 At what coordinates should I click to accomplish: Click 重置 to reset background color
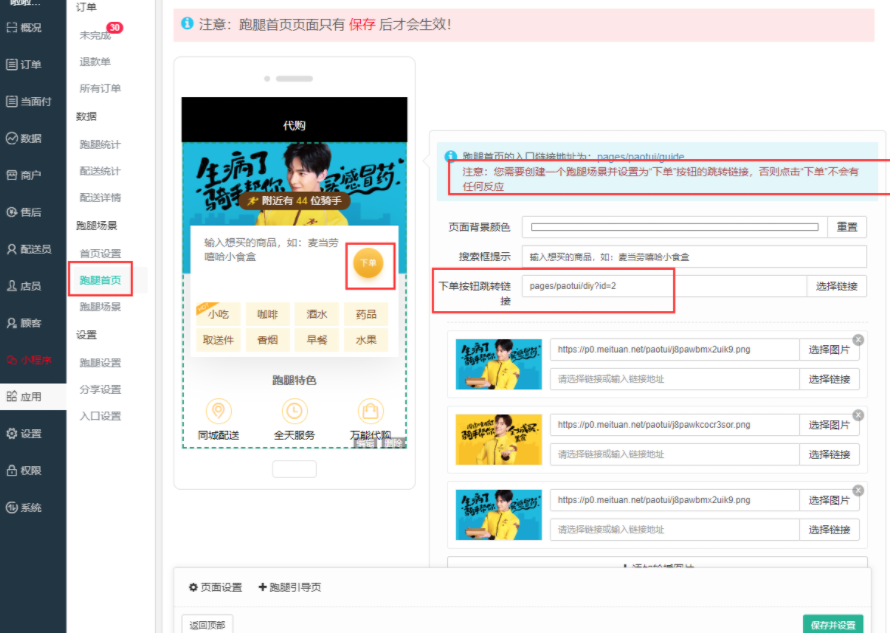coord(847,227)
